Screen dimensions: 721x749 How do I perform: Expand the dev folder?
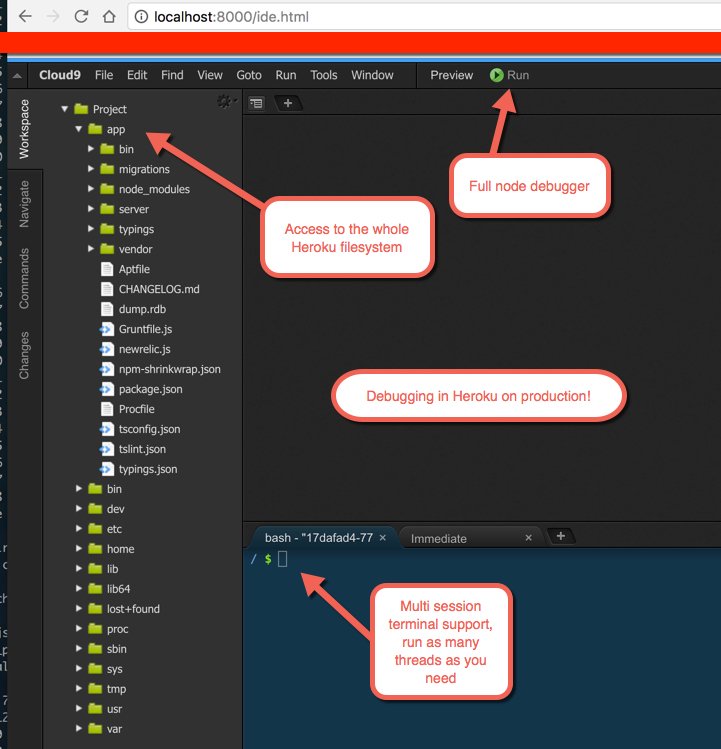click(x=79, y=509)
